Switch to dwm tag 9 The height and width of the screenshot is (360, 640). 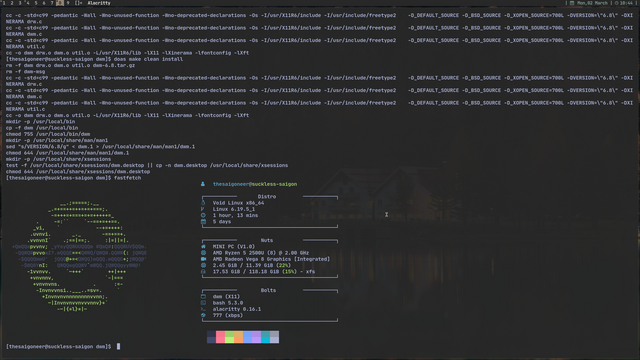click(x=68, y=3)
